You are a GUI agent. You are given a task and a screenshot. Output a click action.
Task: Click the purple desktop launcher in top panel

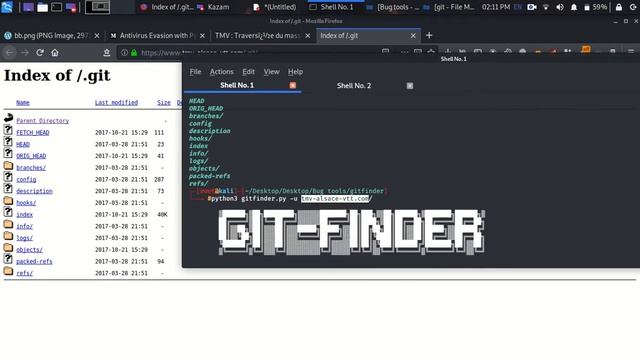(x=28, y=7)
